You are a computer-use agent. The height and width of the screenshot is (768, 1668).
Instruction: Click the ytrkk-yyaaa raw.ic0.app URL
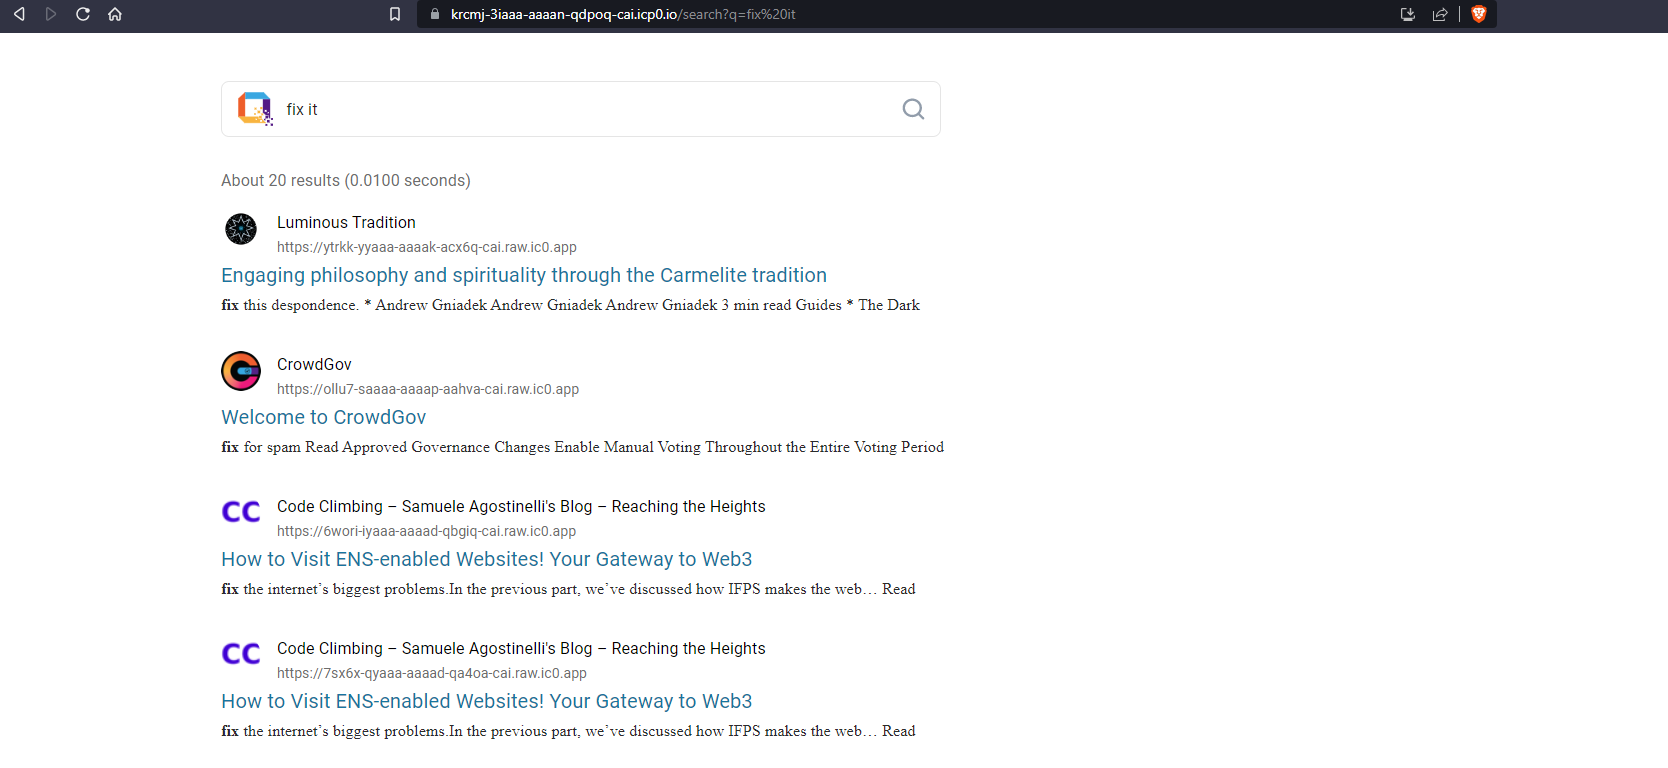coord(427,247)
